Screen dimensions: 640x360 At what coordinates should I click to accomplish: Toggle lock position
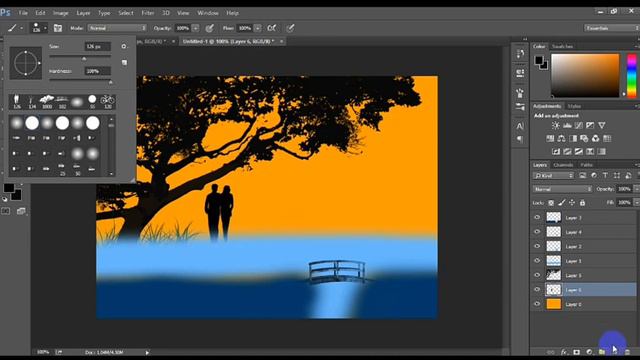572,202
